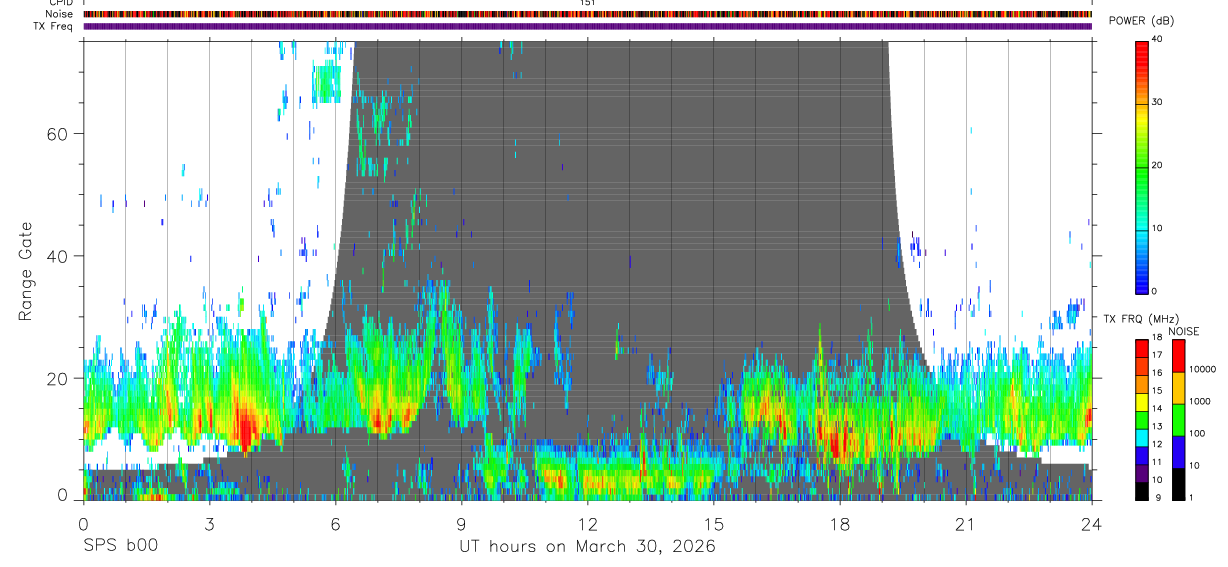Click the 11 tick on TX FRQ scale

pyautogui.click(x=1157, y=462)
